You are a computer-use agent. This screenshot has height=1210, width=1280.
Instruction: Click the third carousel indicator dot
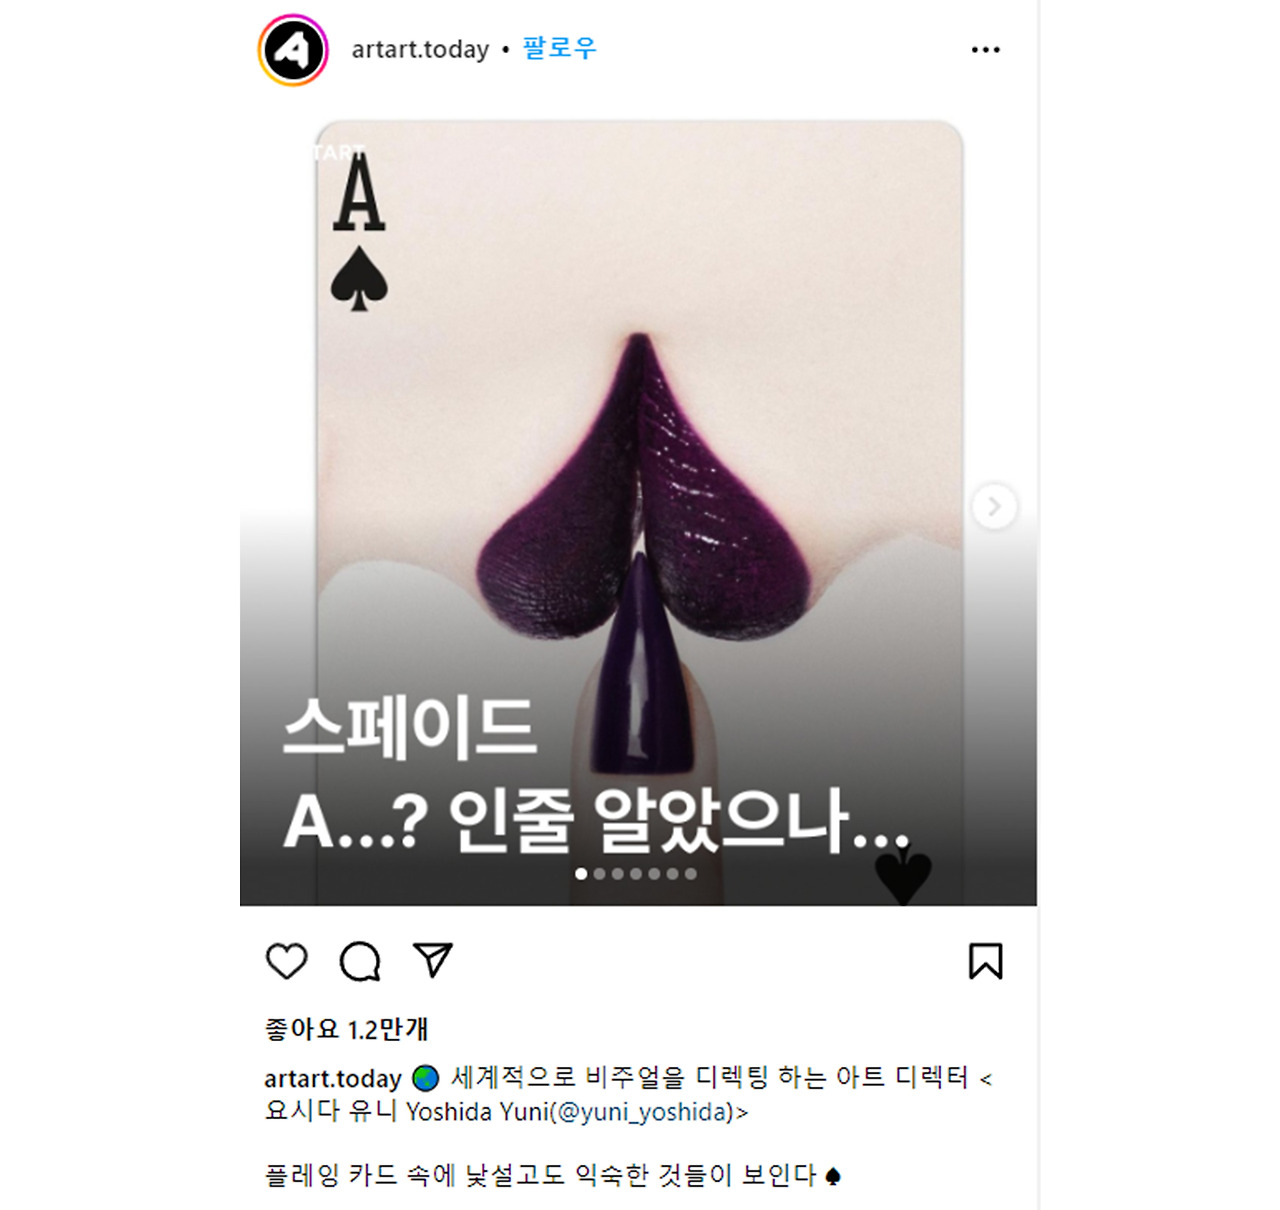point(618,873)
